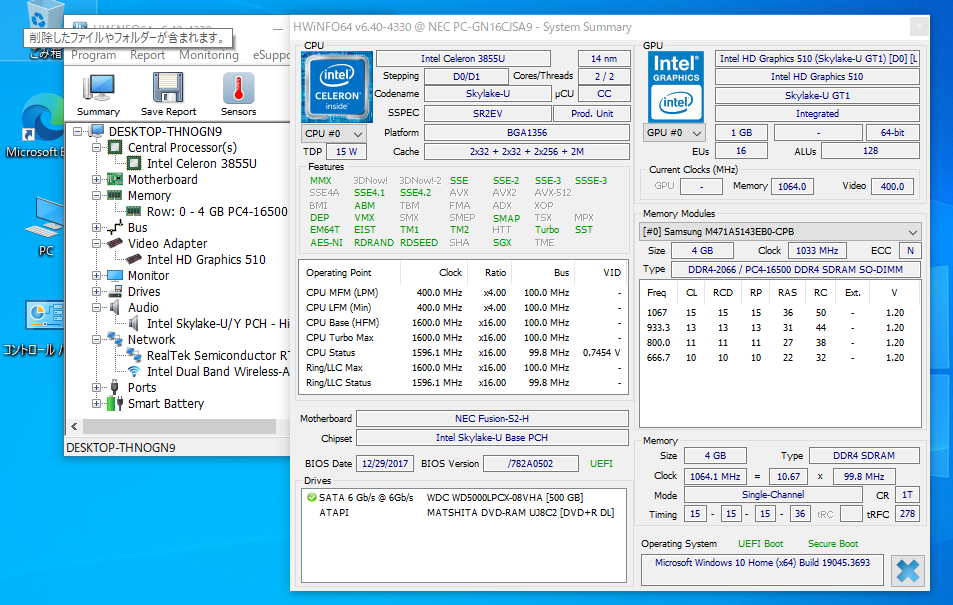Click the blue X icon in System Summary
The image size is (953, 605).
pos(907,571)
